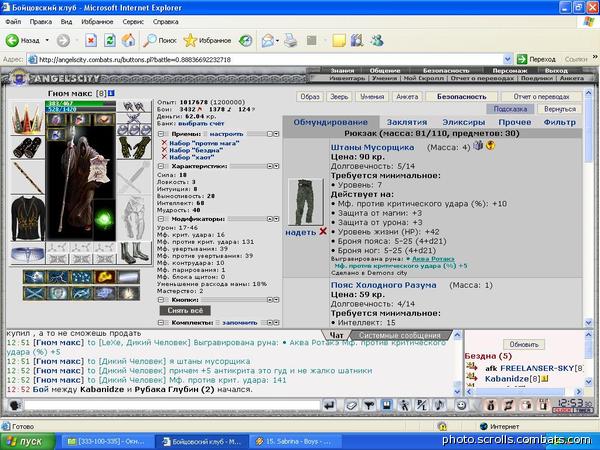Image resolution: width=600 pixels, height=450 pixels.
Task: Collapse the Приемы section
Action: 161,134
